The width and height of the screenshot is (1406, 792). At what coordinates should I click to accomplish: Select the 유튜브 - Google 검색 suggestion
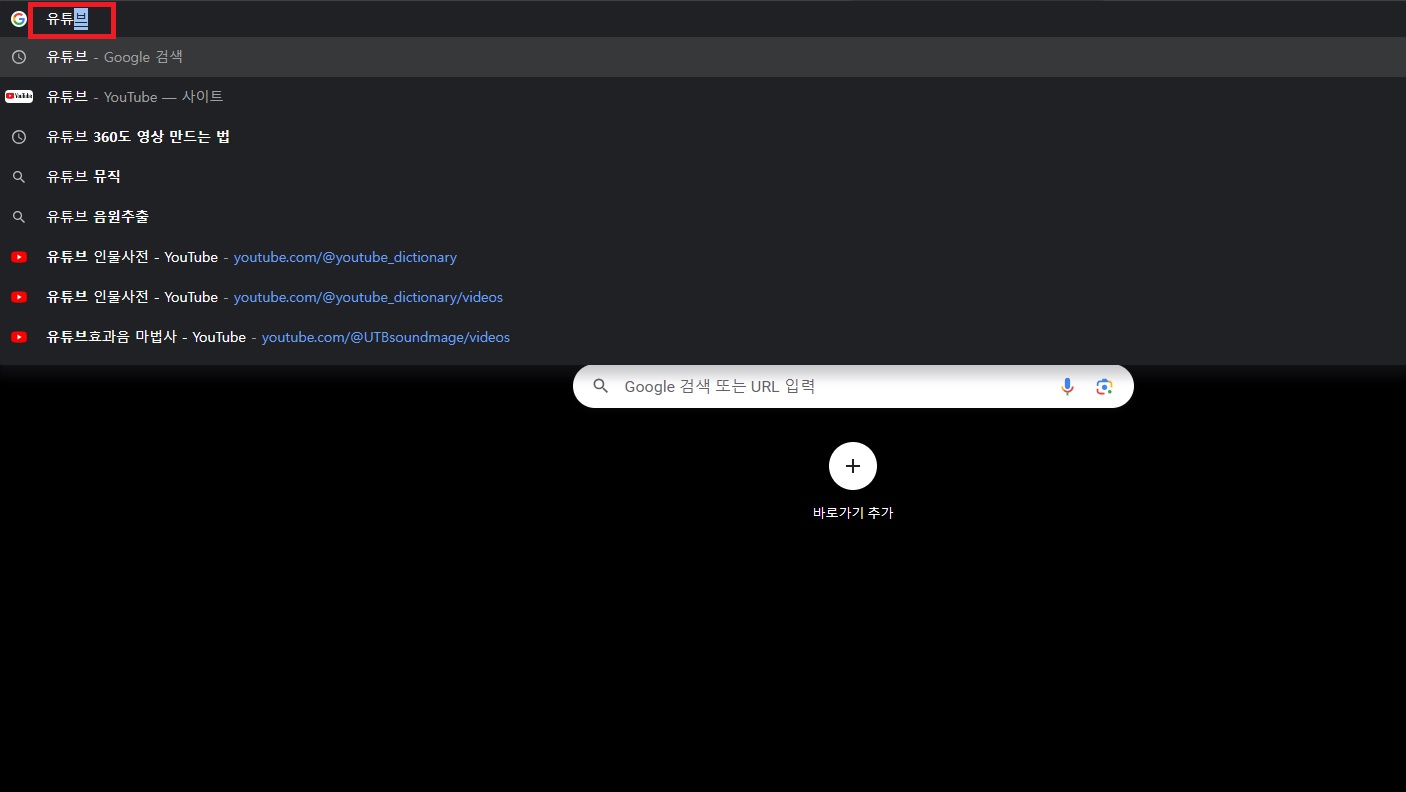[x=703, y=57]
